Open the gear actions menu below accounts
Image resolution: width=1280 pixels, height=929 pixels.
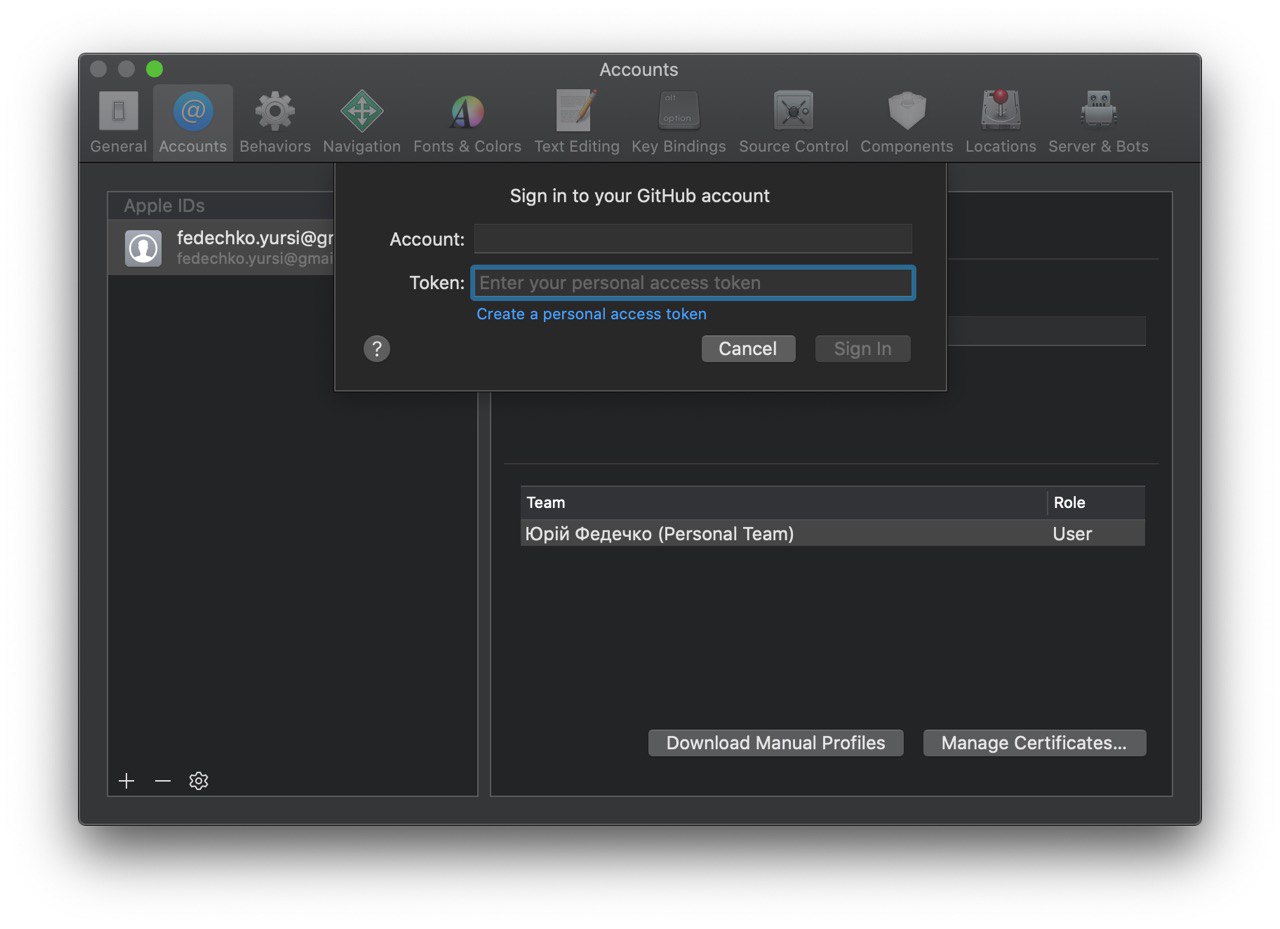point(199,781)
